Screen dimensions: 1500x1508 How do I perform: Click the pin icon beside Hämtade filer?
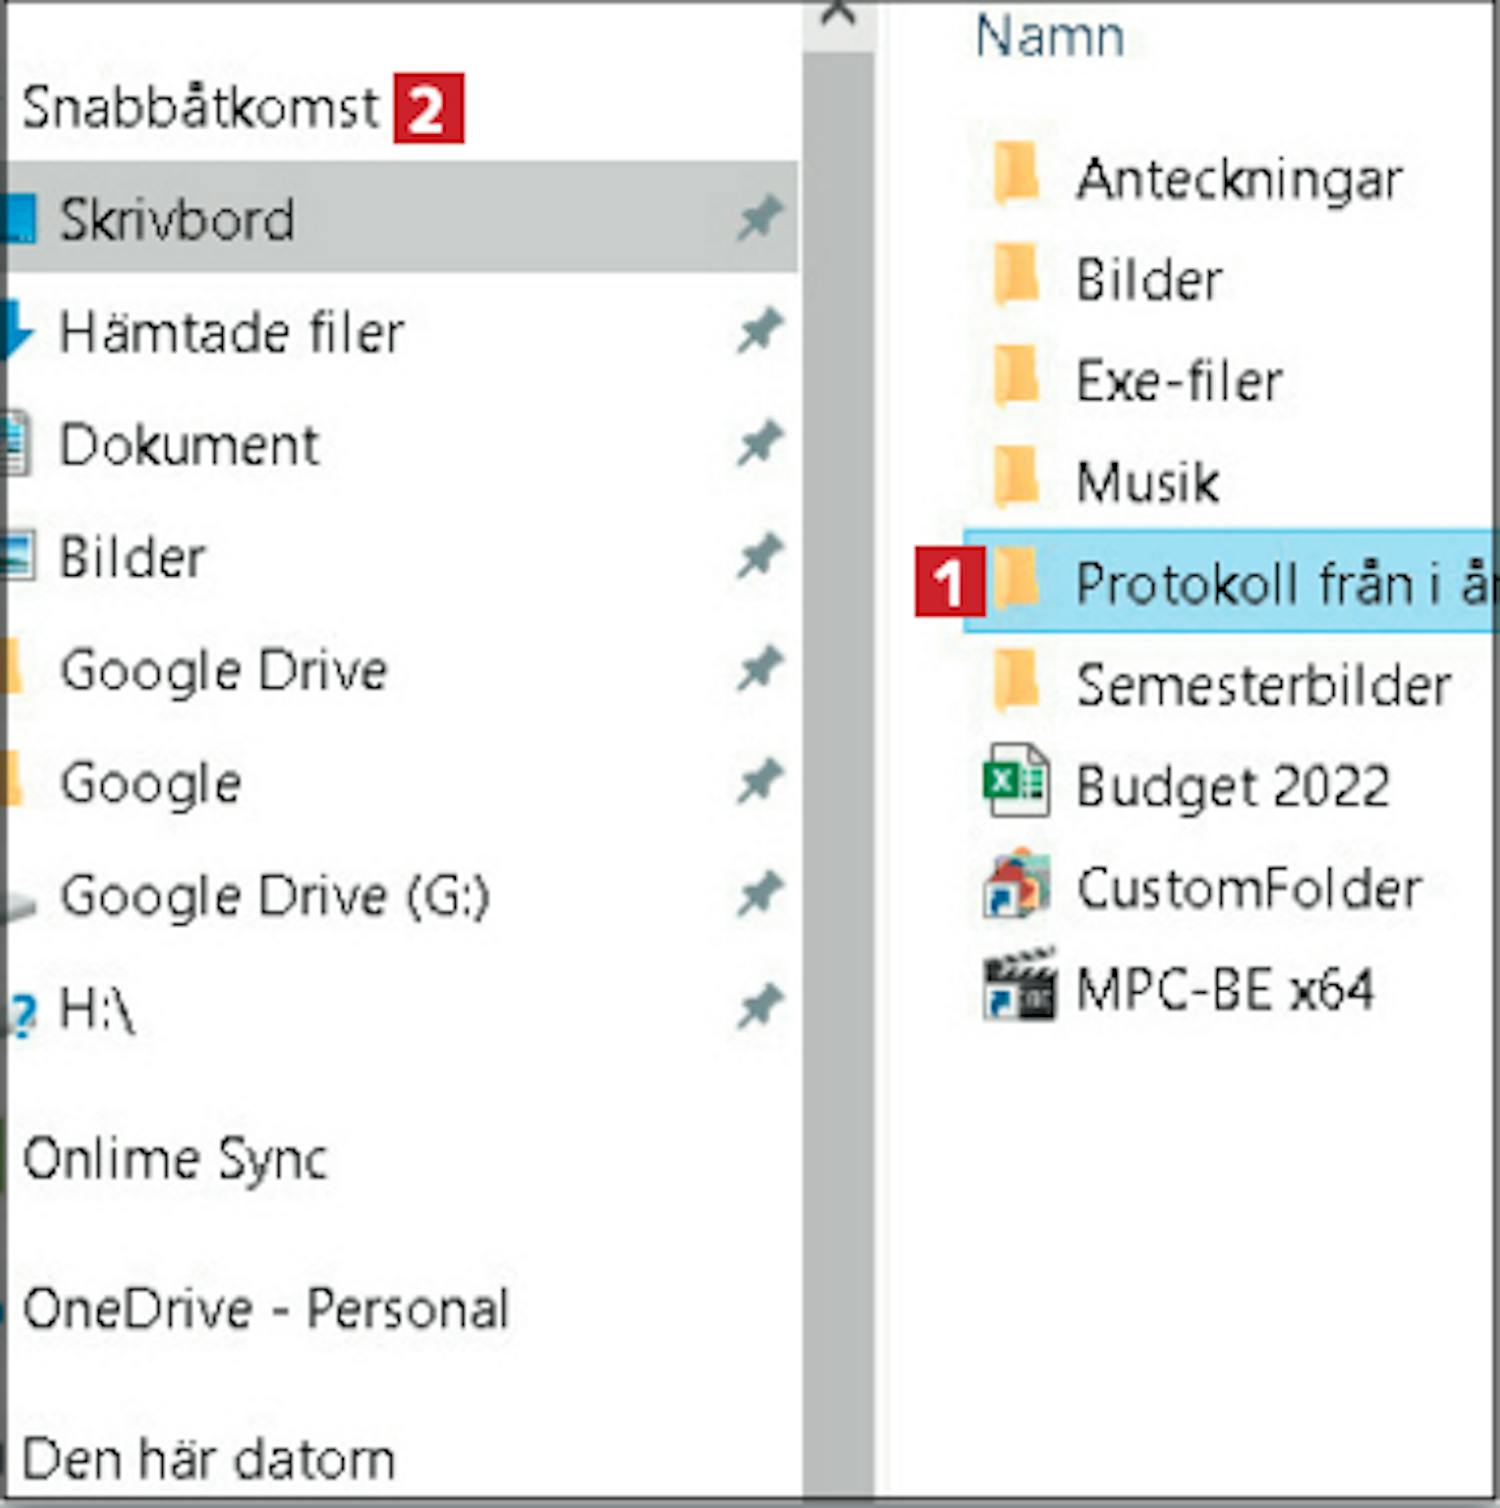click(759, 331)
